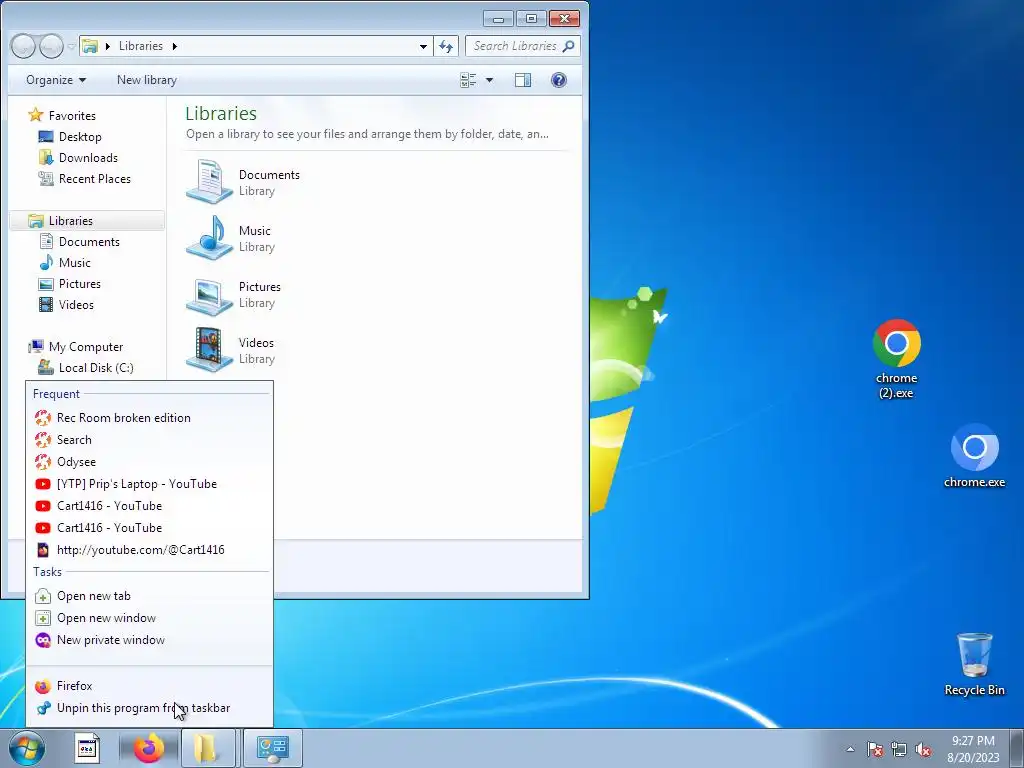Click the Libraries breadcrumb in address bar
Image resolution: width=1024 pixels, height=768 pixels.
[x=140, y=46]
